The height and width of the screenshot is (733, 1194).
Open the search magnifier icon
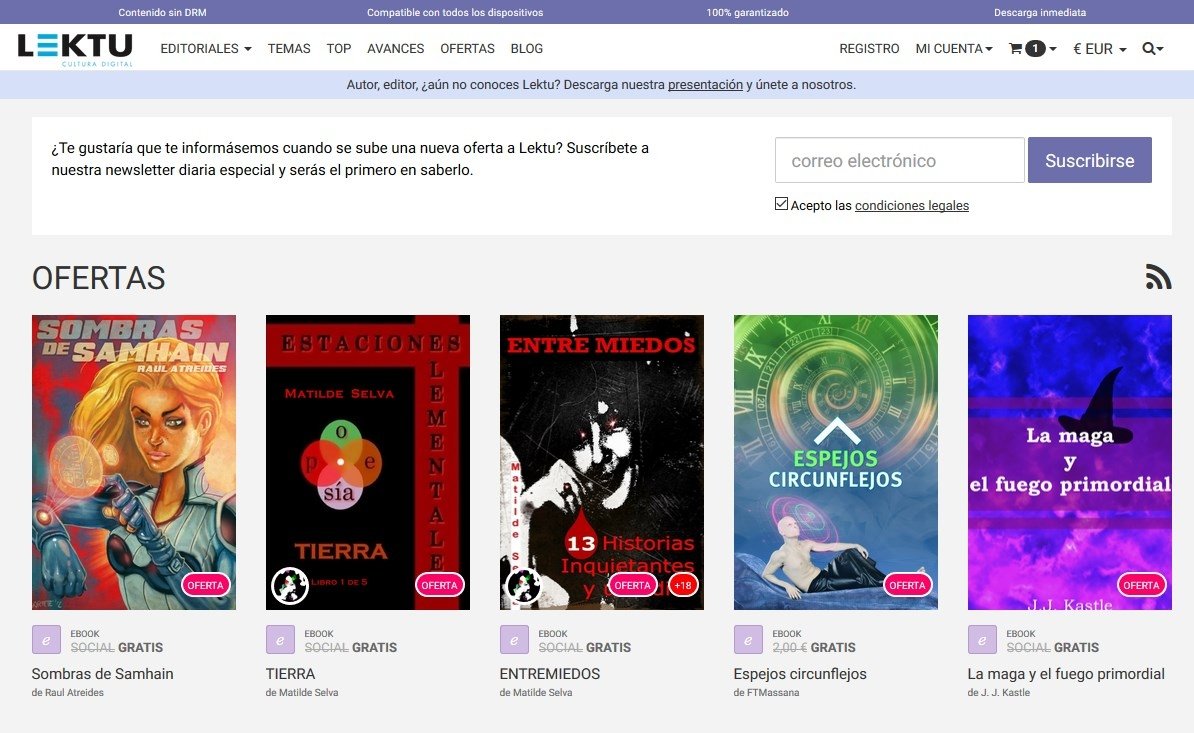click(x=1149, y=49)
